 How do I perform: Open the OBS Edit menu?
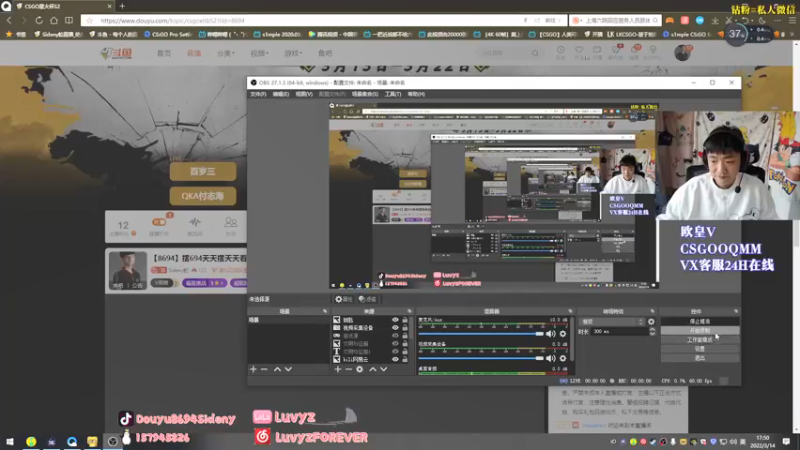click(x=281, y=94)
